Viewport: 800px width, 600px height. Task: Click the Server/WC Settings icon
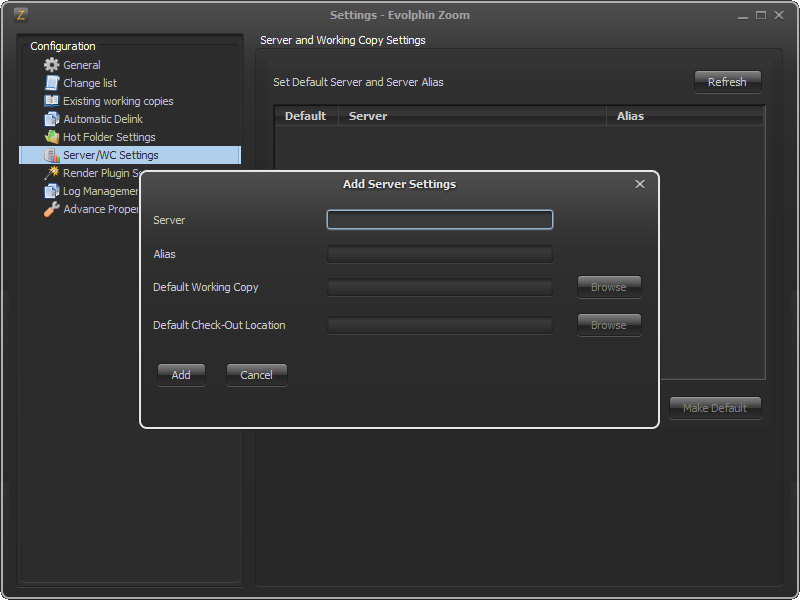52,155
